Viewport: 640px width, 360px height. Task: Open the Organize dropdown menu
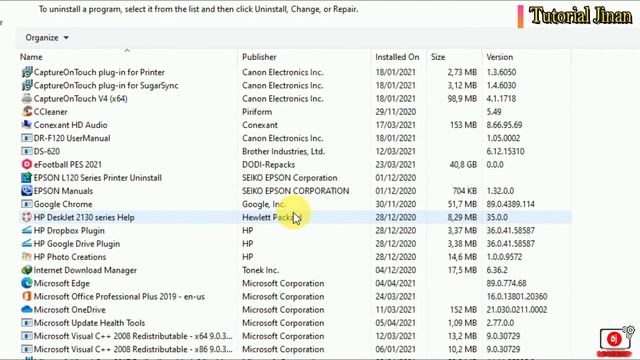pos(47,38)
